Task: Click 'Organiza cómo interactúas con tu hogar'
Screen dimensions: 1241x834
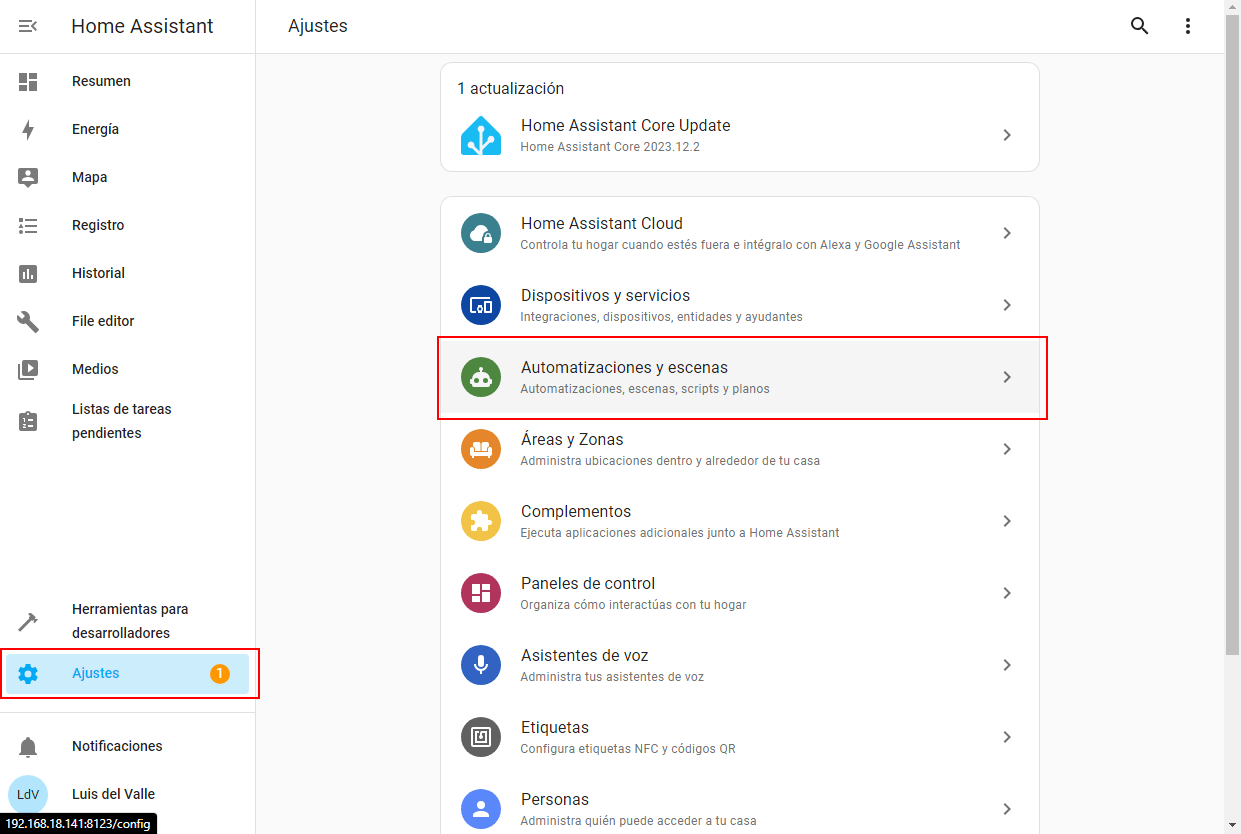Action: point(633,605)
